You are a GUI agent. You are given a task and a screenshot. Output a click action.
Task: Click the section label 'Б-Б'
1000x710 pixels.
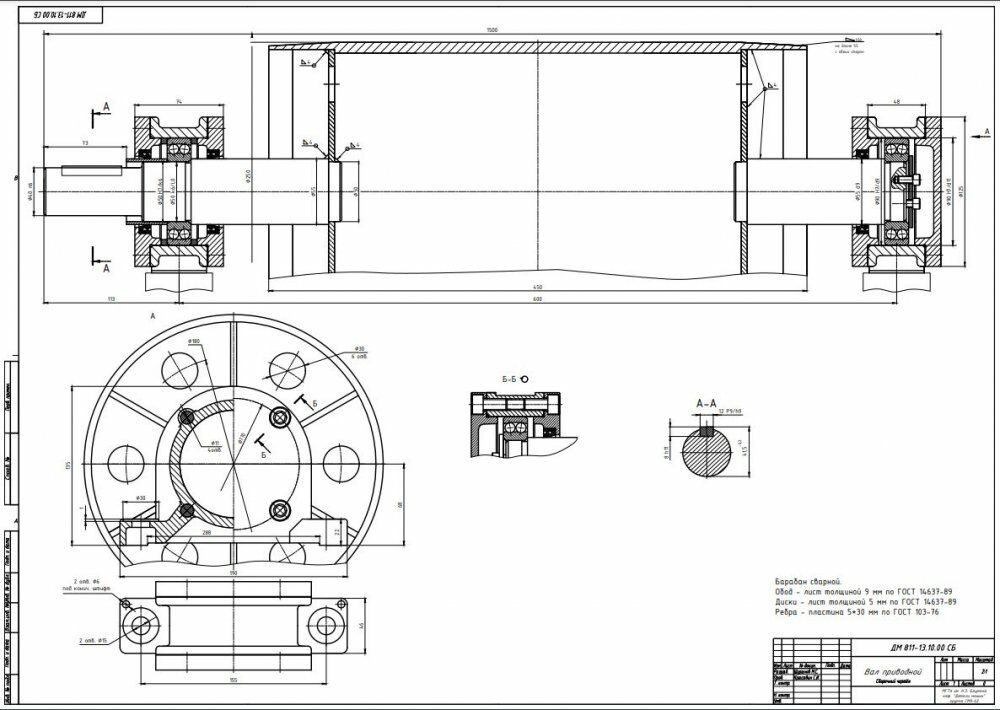pyautogui.click(x=509, y=380)
